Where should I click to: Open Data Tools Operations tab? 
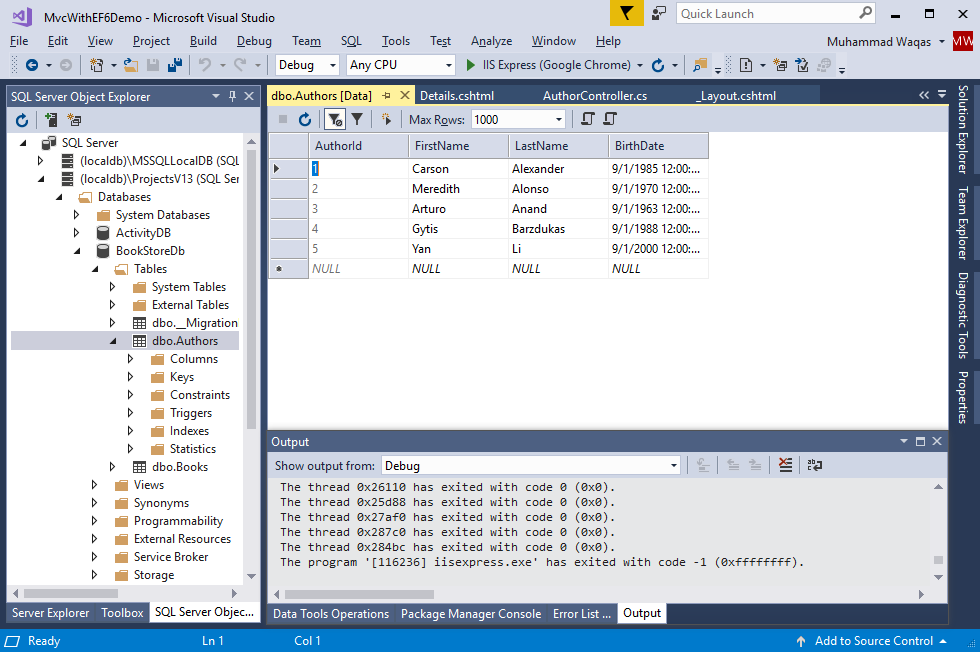(331, 614)
